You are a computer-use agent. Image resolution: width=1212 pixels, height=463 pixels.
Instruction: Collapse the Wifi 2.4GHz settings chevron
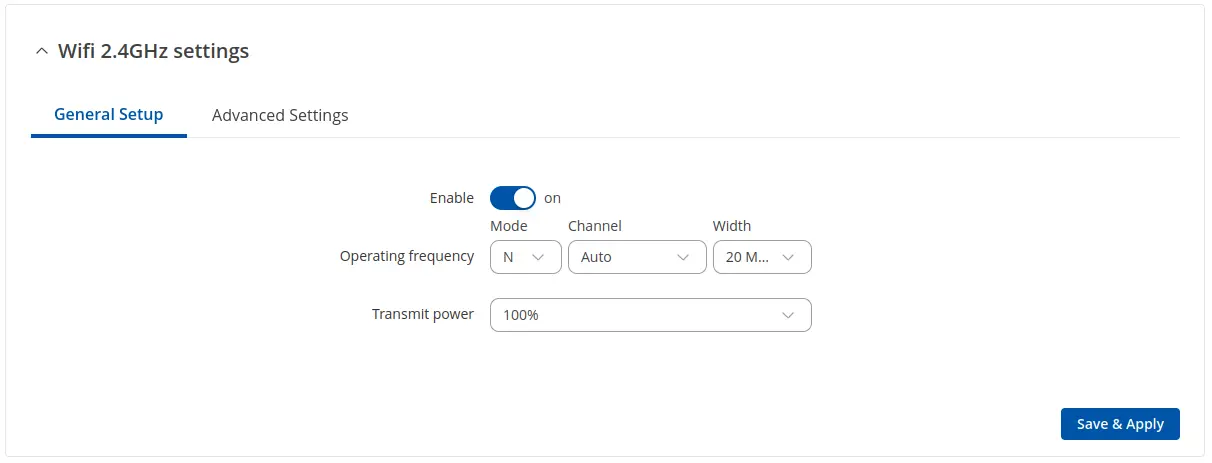tap(41, 52)
